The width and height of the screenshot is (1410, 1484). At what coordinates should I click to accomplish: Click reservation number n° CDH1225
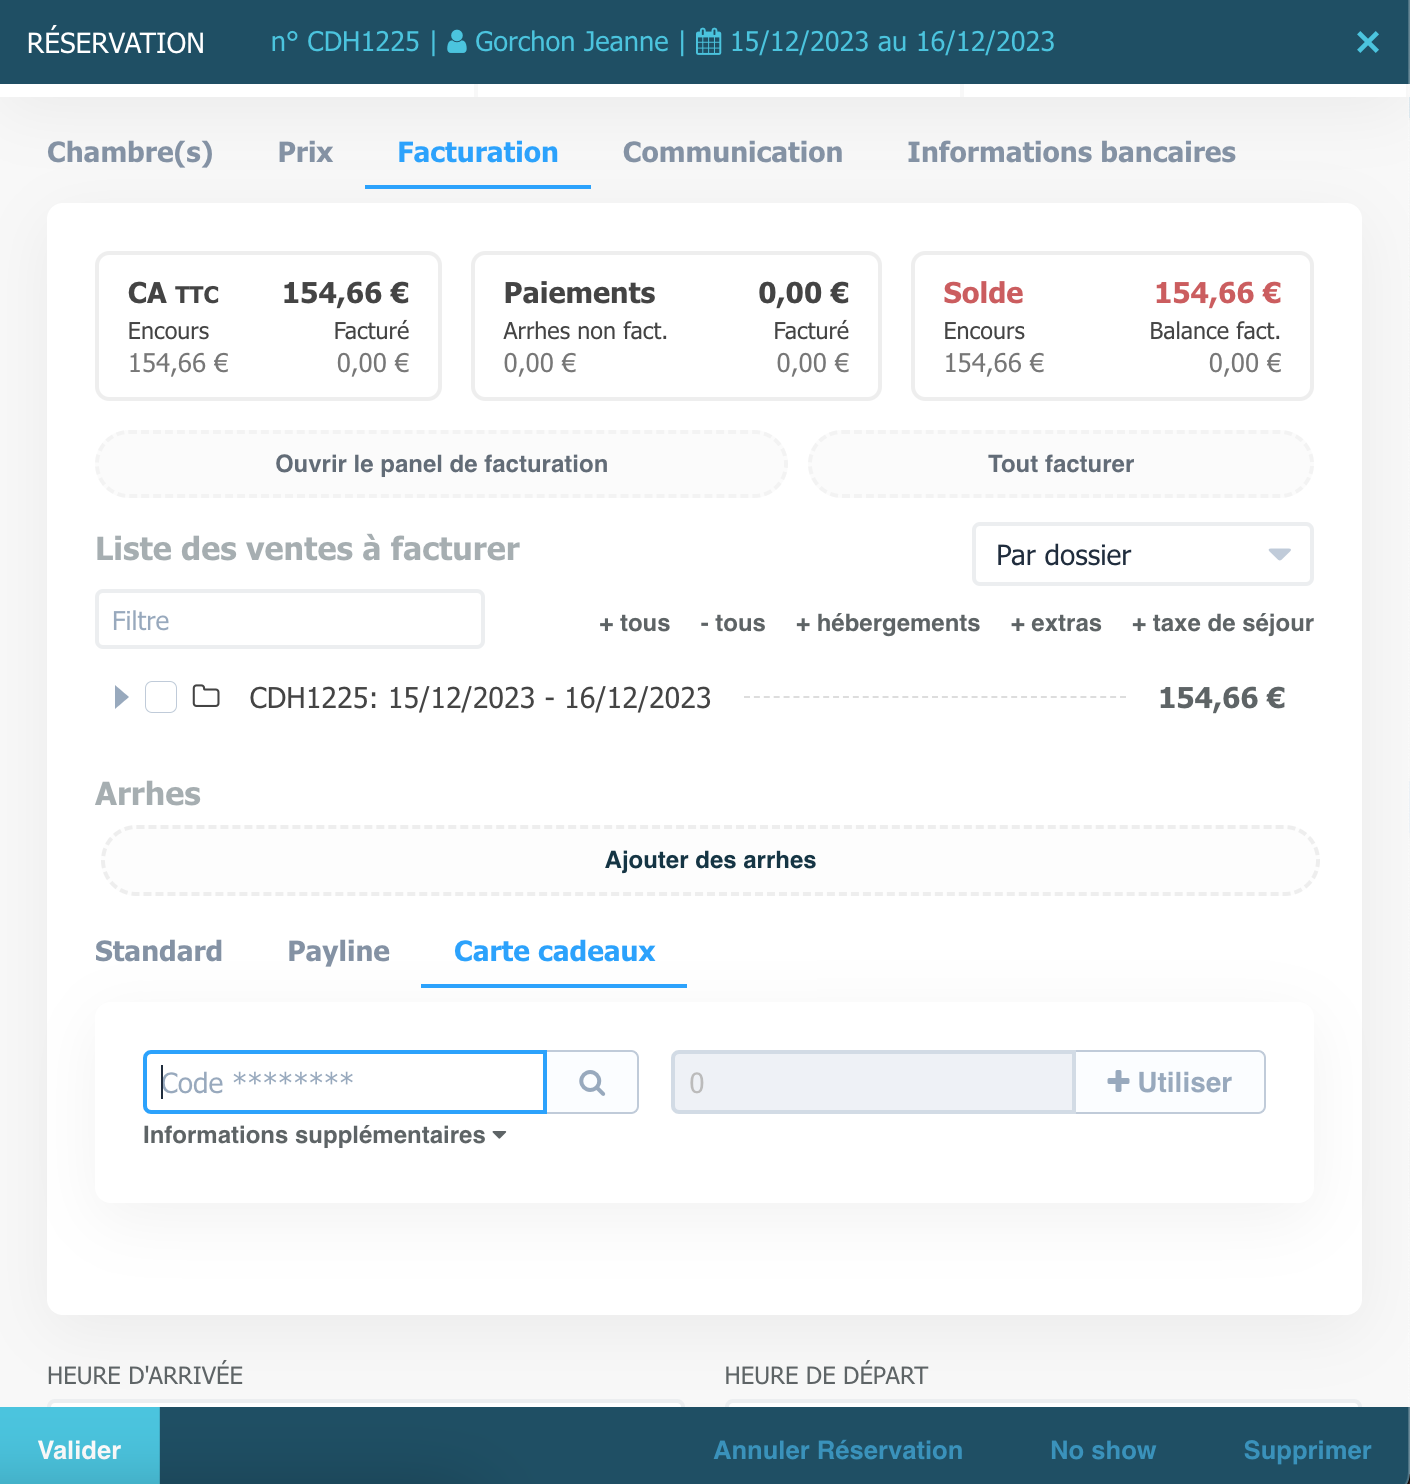345,42
